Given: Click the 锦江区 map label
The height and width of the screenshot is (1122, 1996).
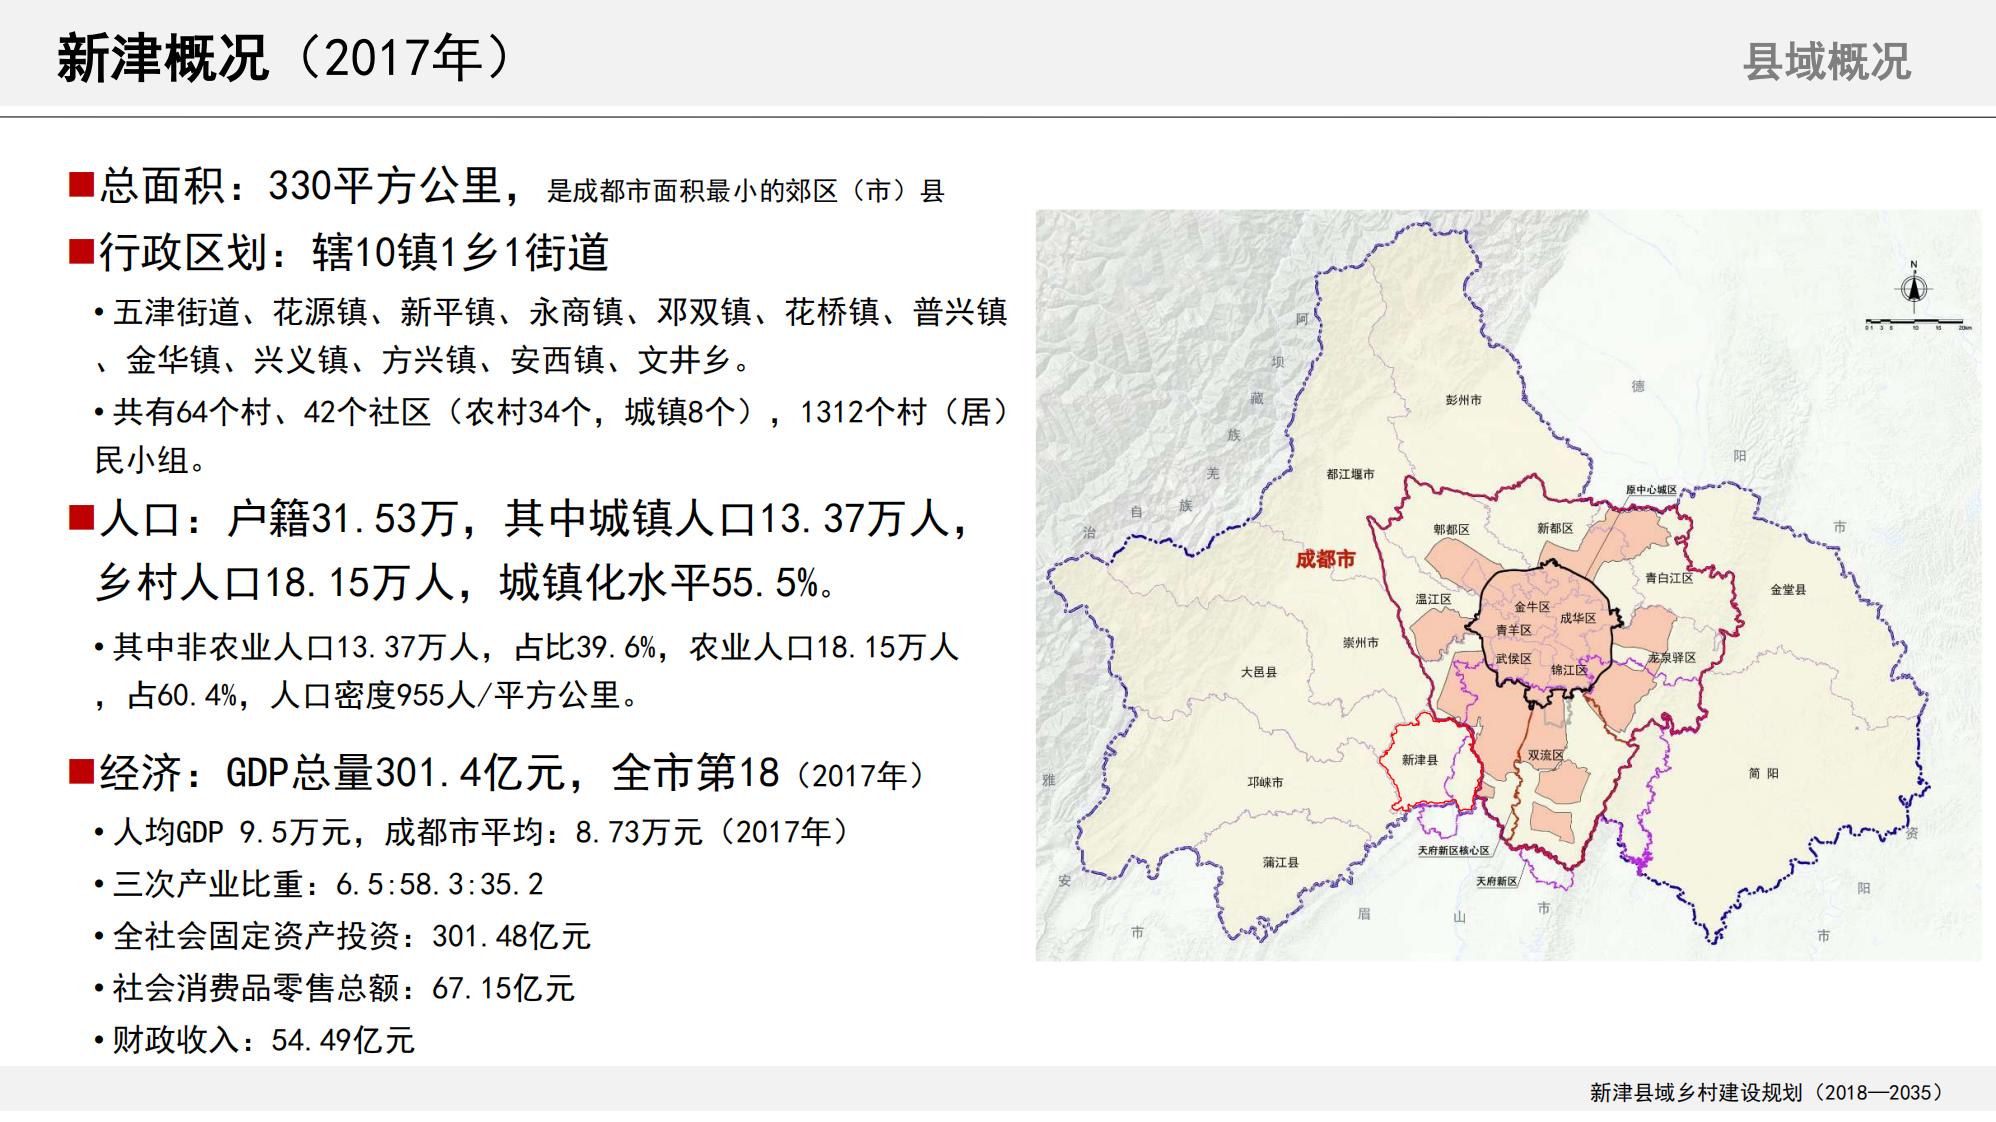Looking at the screenshot, I should [x=1568, y=670].
